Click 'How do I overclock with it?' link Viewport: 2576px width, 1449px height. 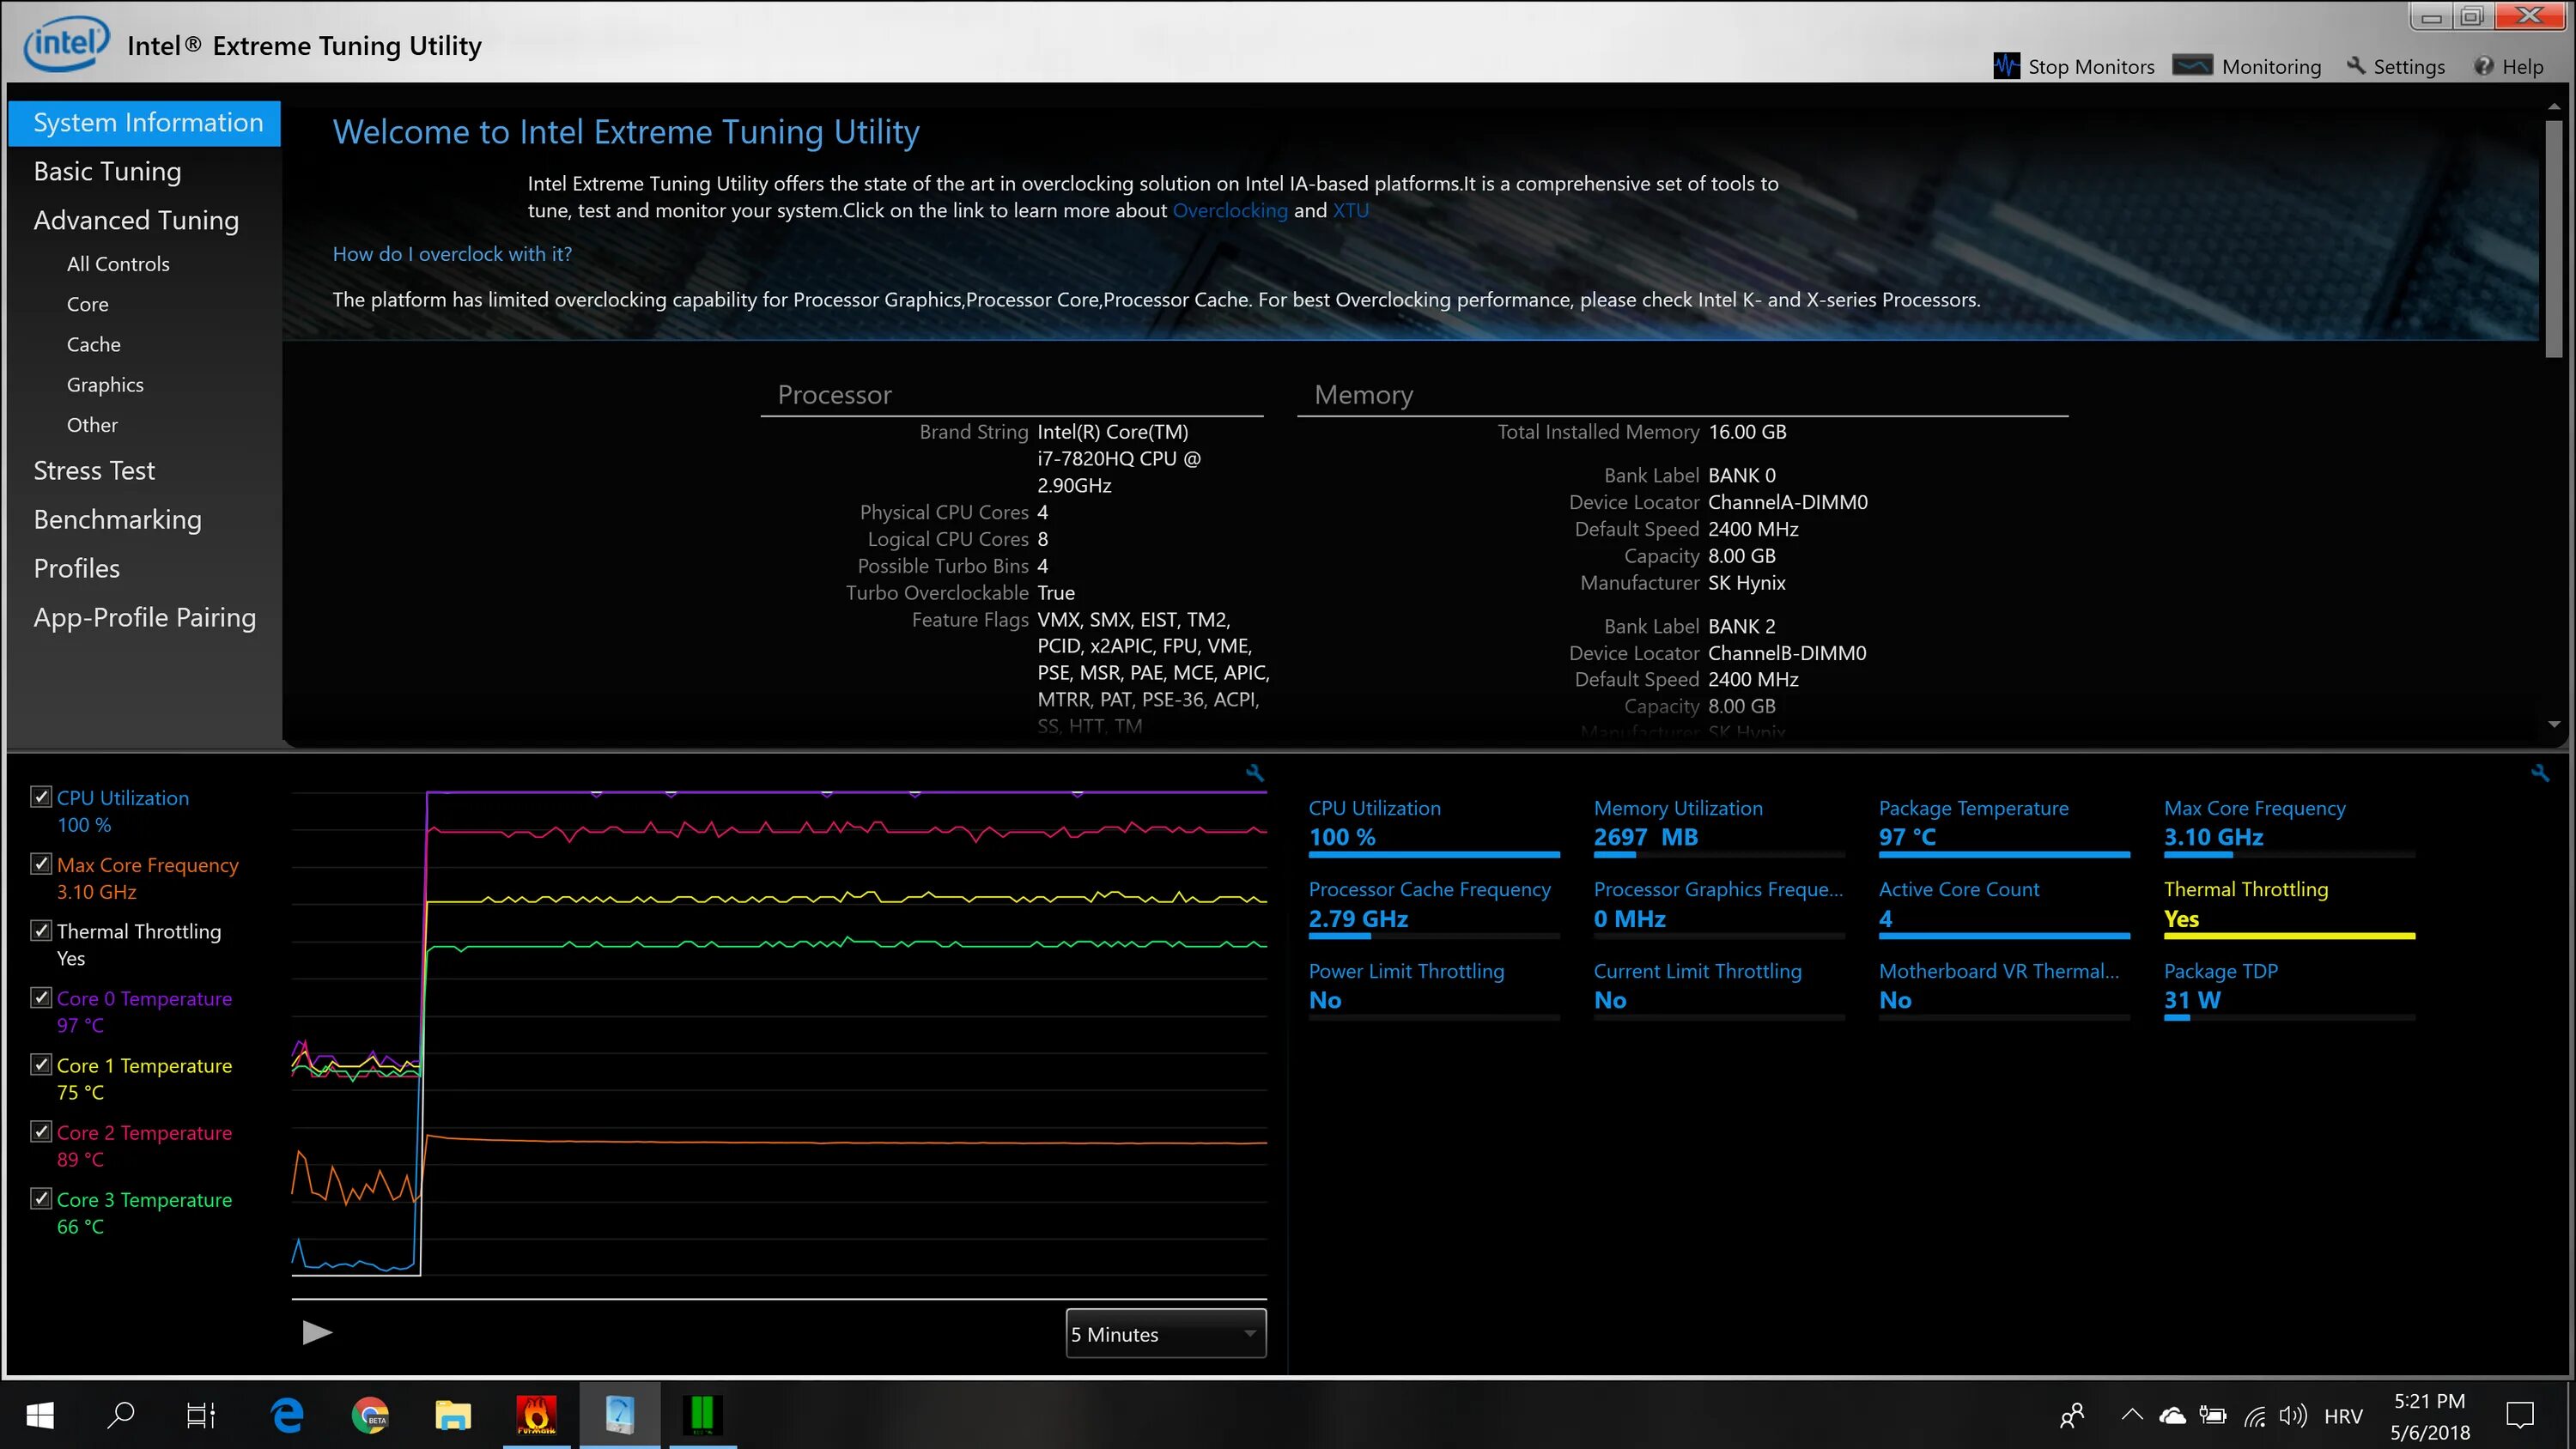(452, 254)
